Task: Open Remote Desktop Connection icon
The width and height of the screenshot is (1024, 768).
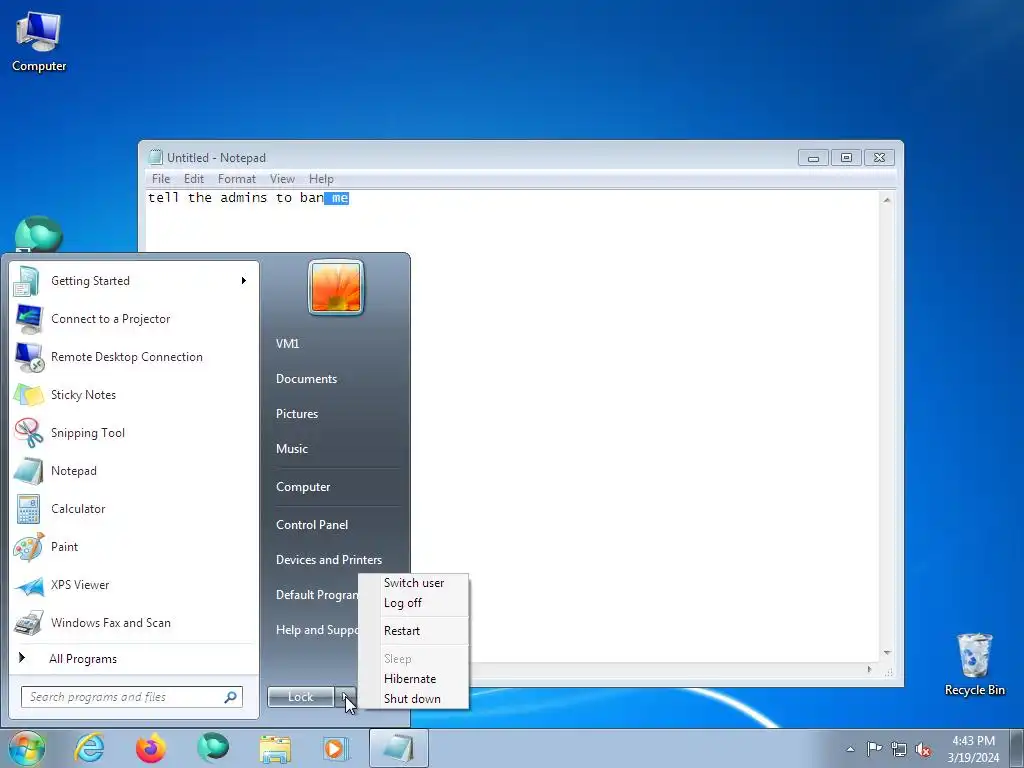Action: 29,357
